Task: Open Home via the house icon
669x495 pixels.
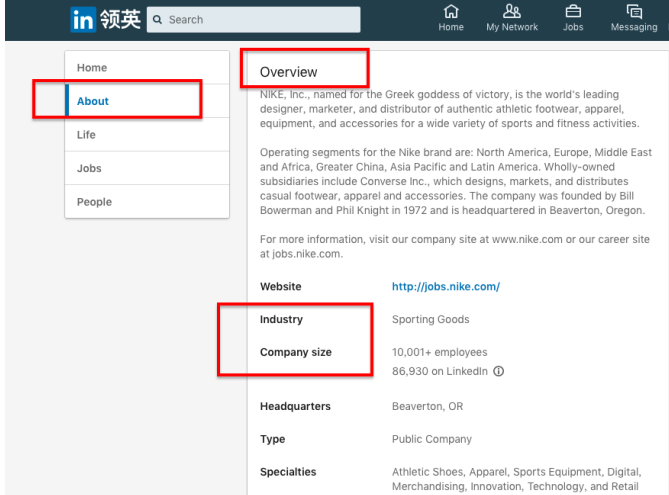Action: point(451,12)
